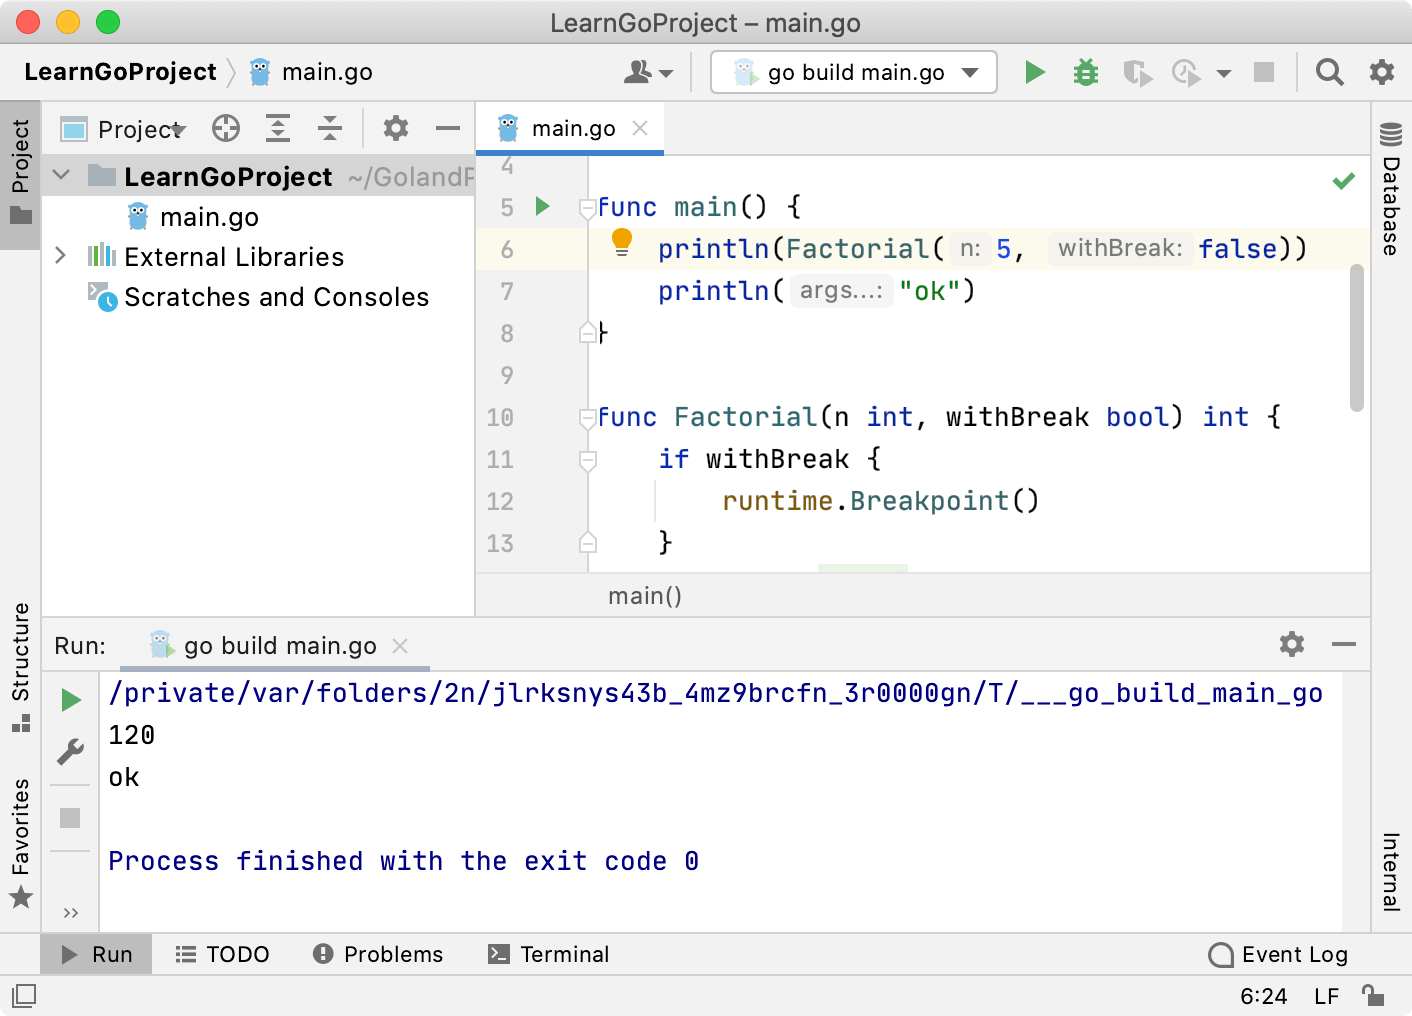Toggle the Database sidebar panel
Viewport: 1412px width, 1016px height.
1391,188
